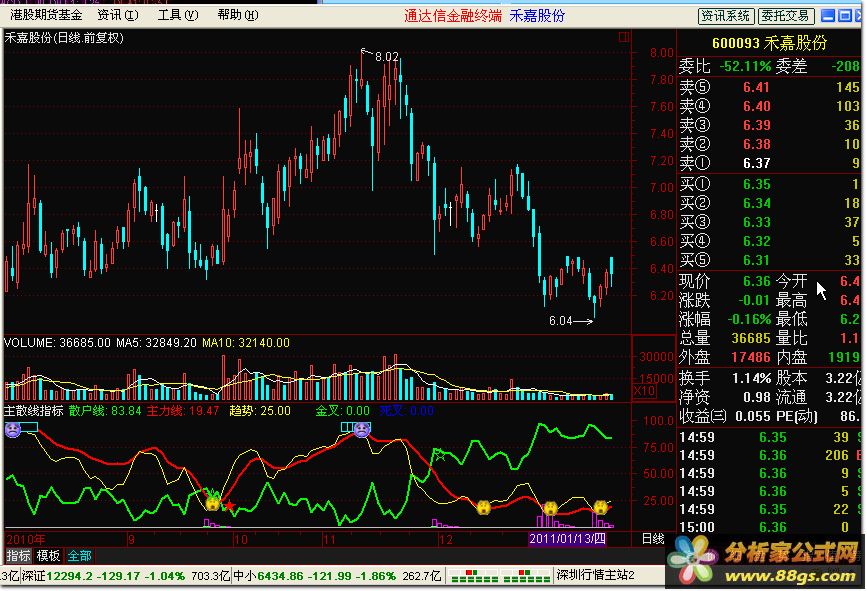
Task: Click the 资讯系统 button
Action: pos(725,15)
